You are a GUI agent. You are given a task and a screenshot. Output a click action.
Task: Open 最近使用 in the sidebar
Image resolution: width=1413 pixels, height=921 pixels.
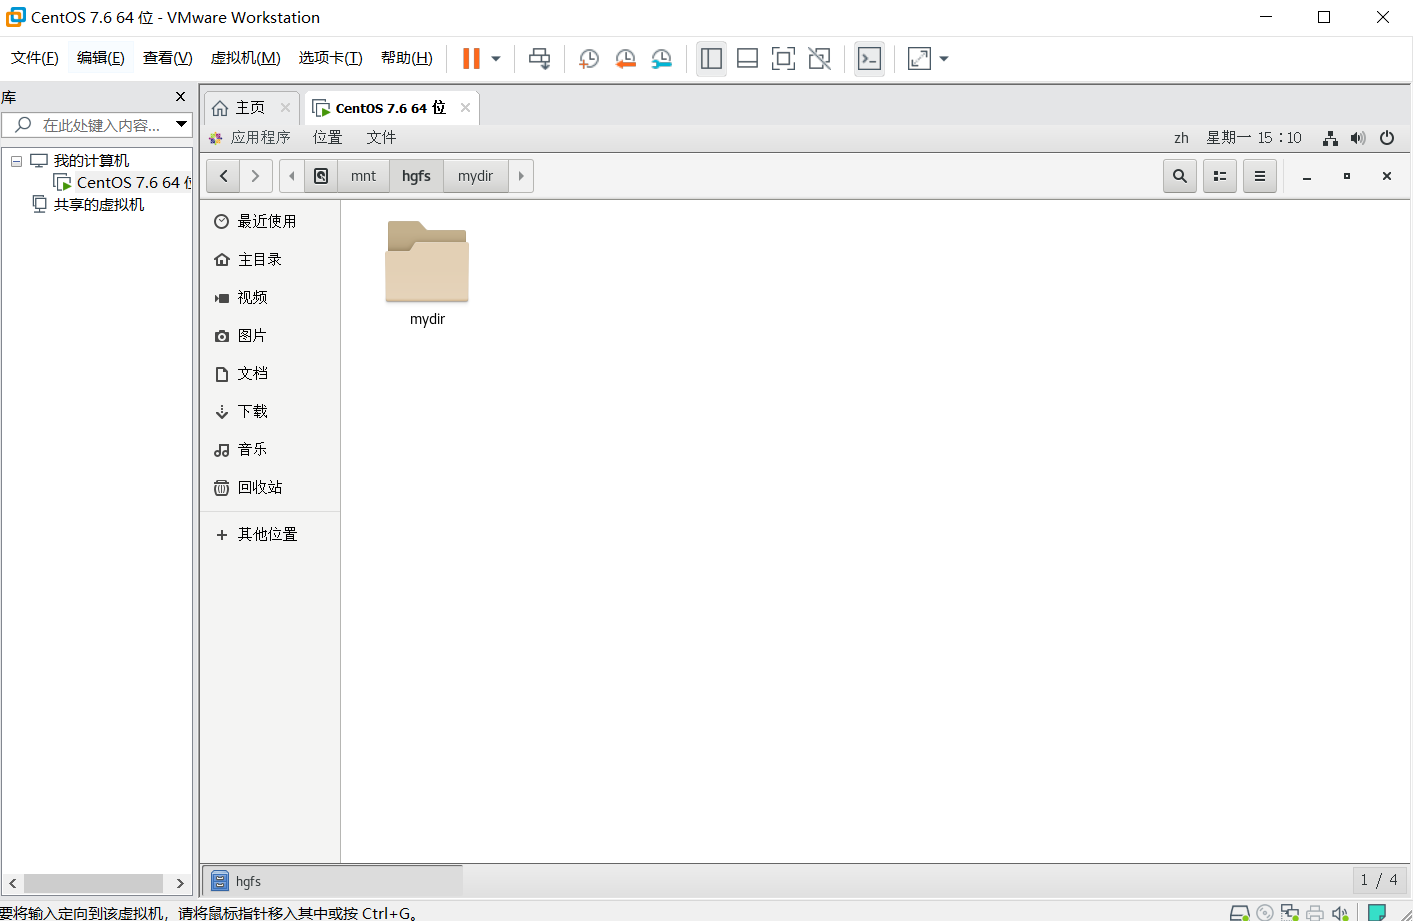[x=270, y=221]
